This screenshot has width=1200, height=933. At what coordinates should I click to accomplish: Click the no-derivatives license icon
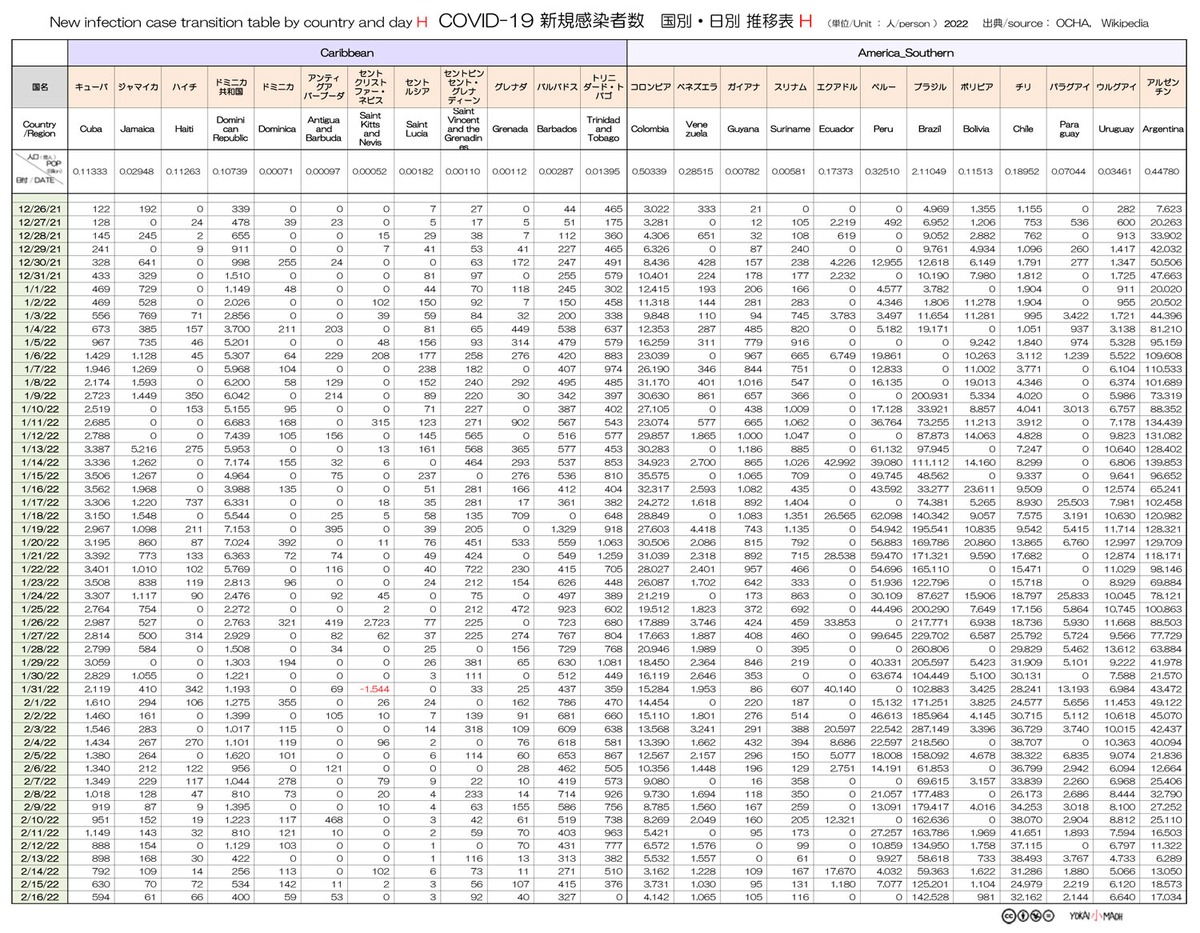coord(1047,917)
